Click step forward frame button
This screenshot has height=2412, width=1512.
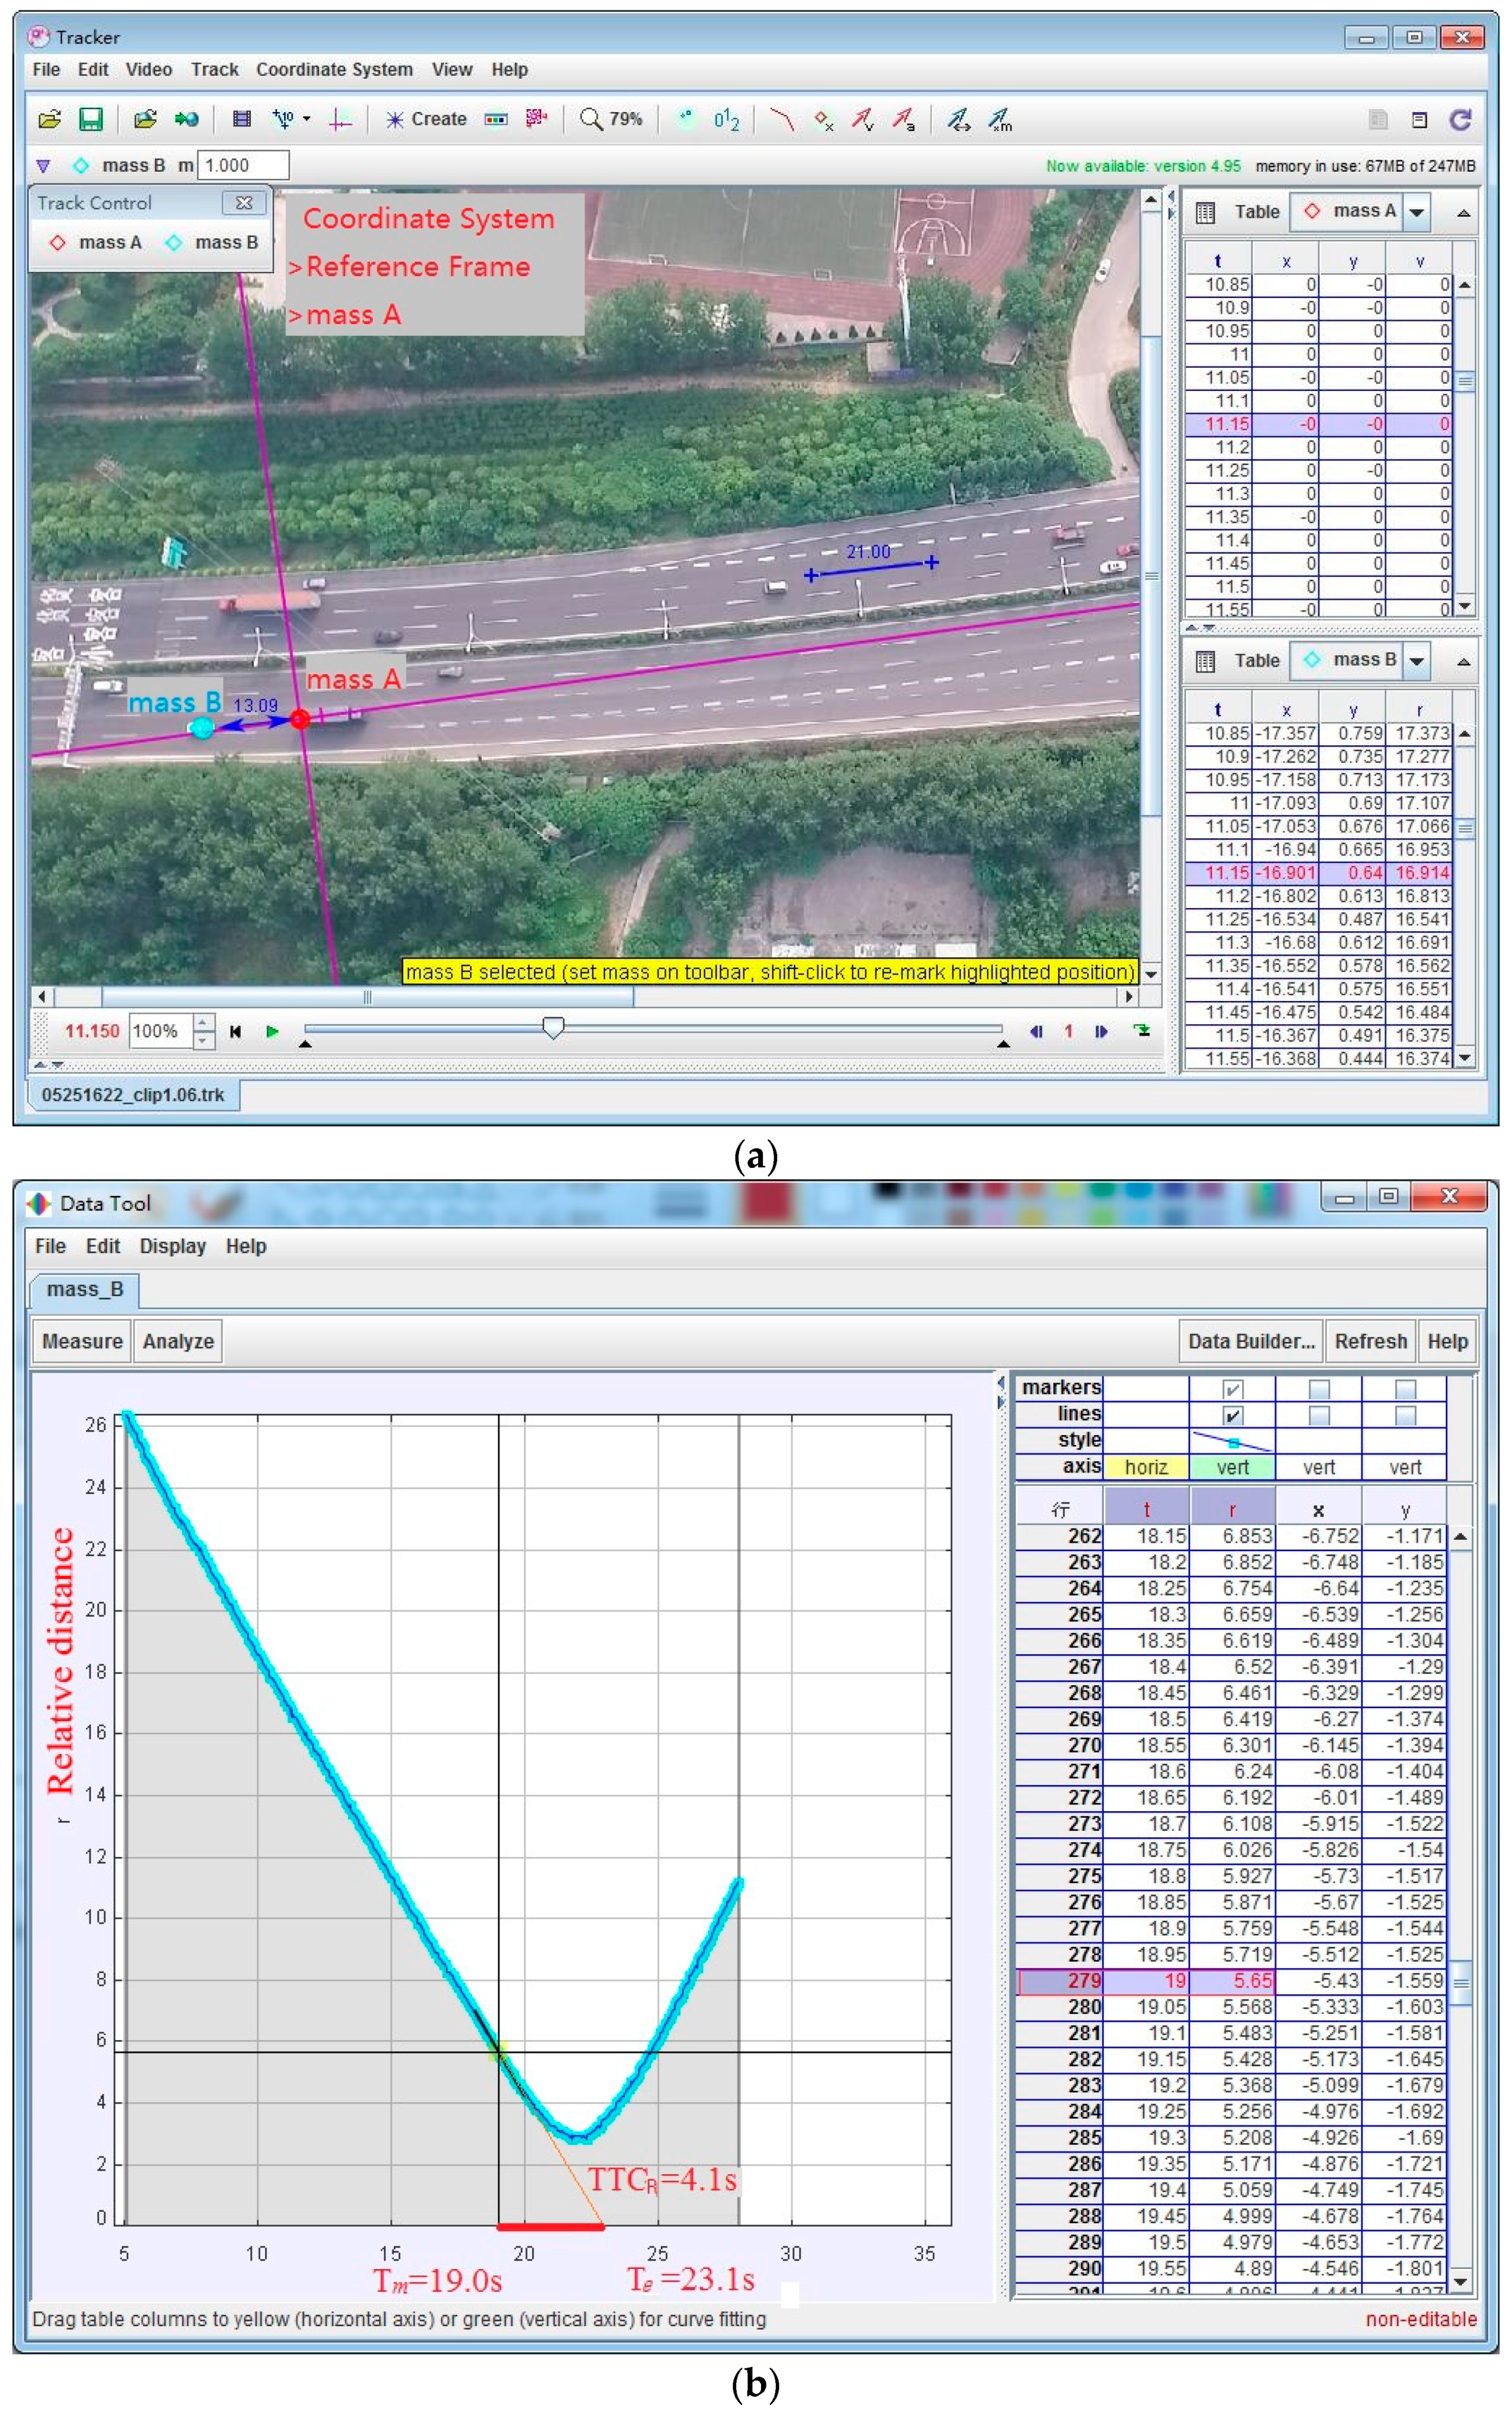(1101, 1031)
